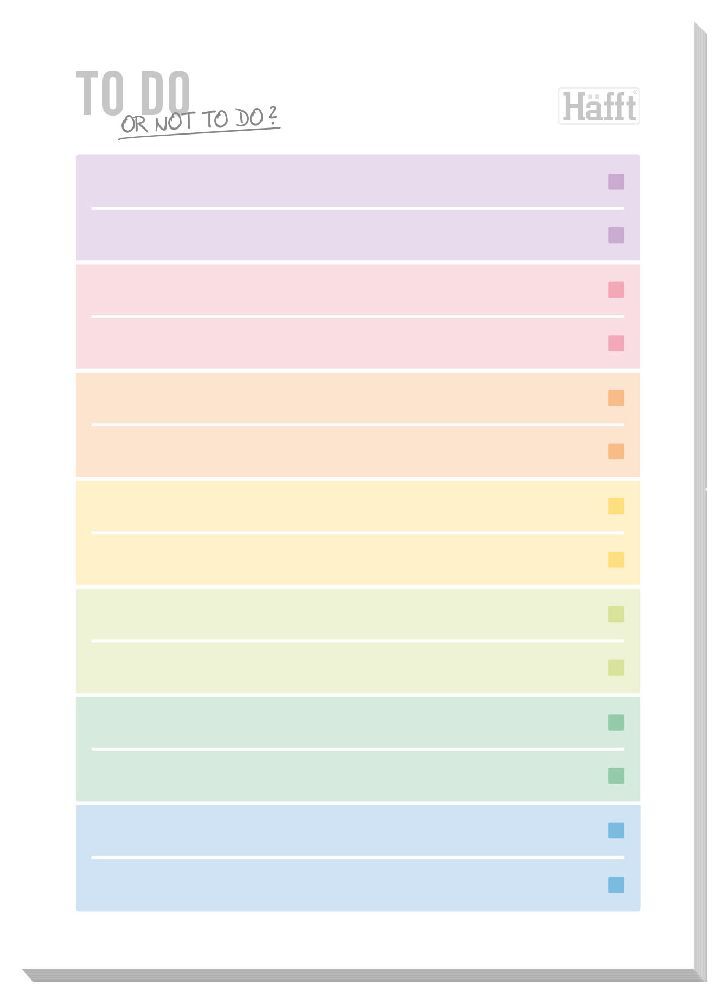Click the handwritten OR NOT TO DO text
Viewport: 727px width, 1000px height.
199,121
